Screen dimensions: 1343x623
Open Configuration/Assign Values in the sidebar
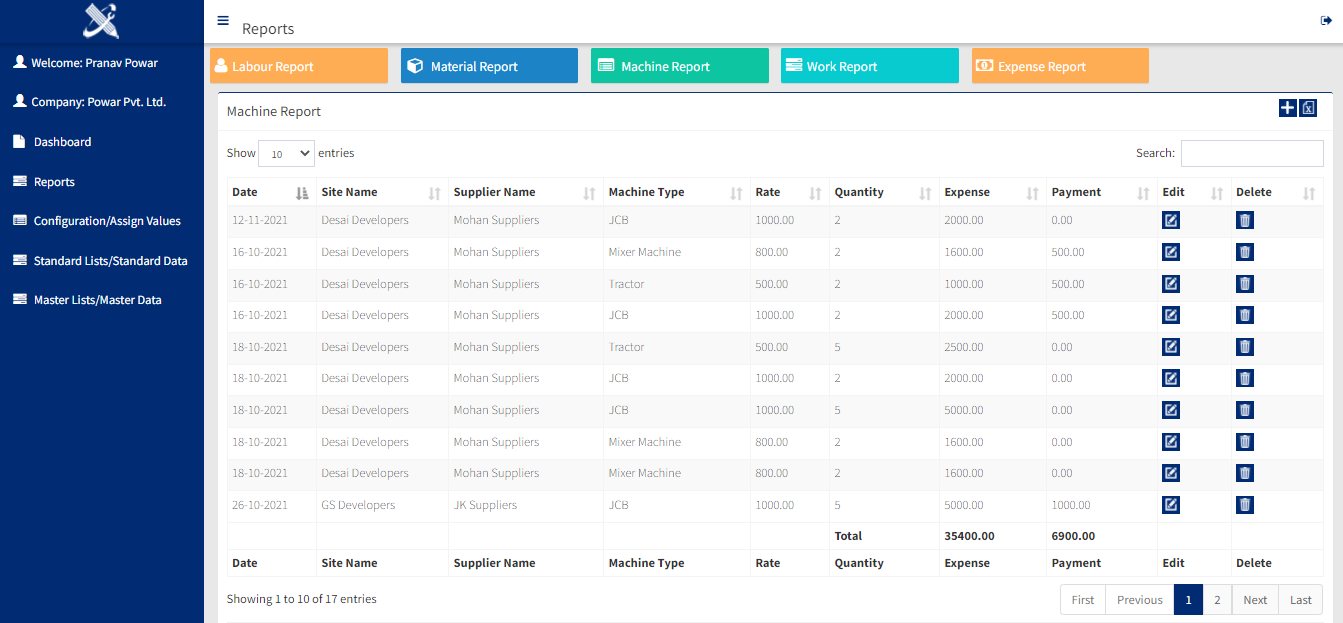[107, 221]
